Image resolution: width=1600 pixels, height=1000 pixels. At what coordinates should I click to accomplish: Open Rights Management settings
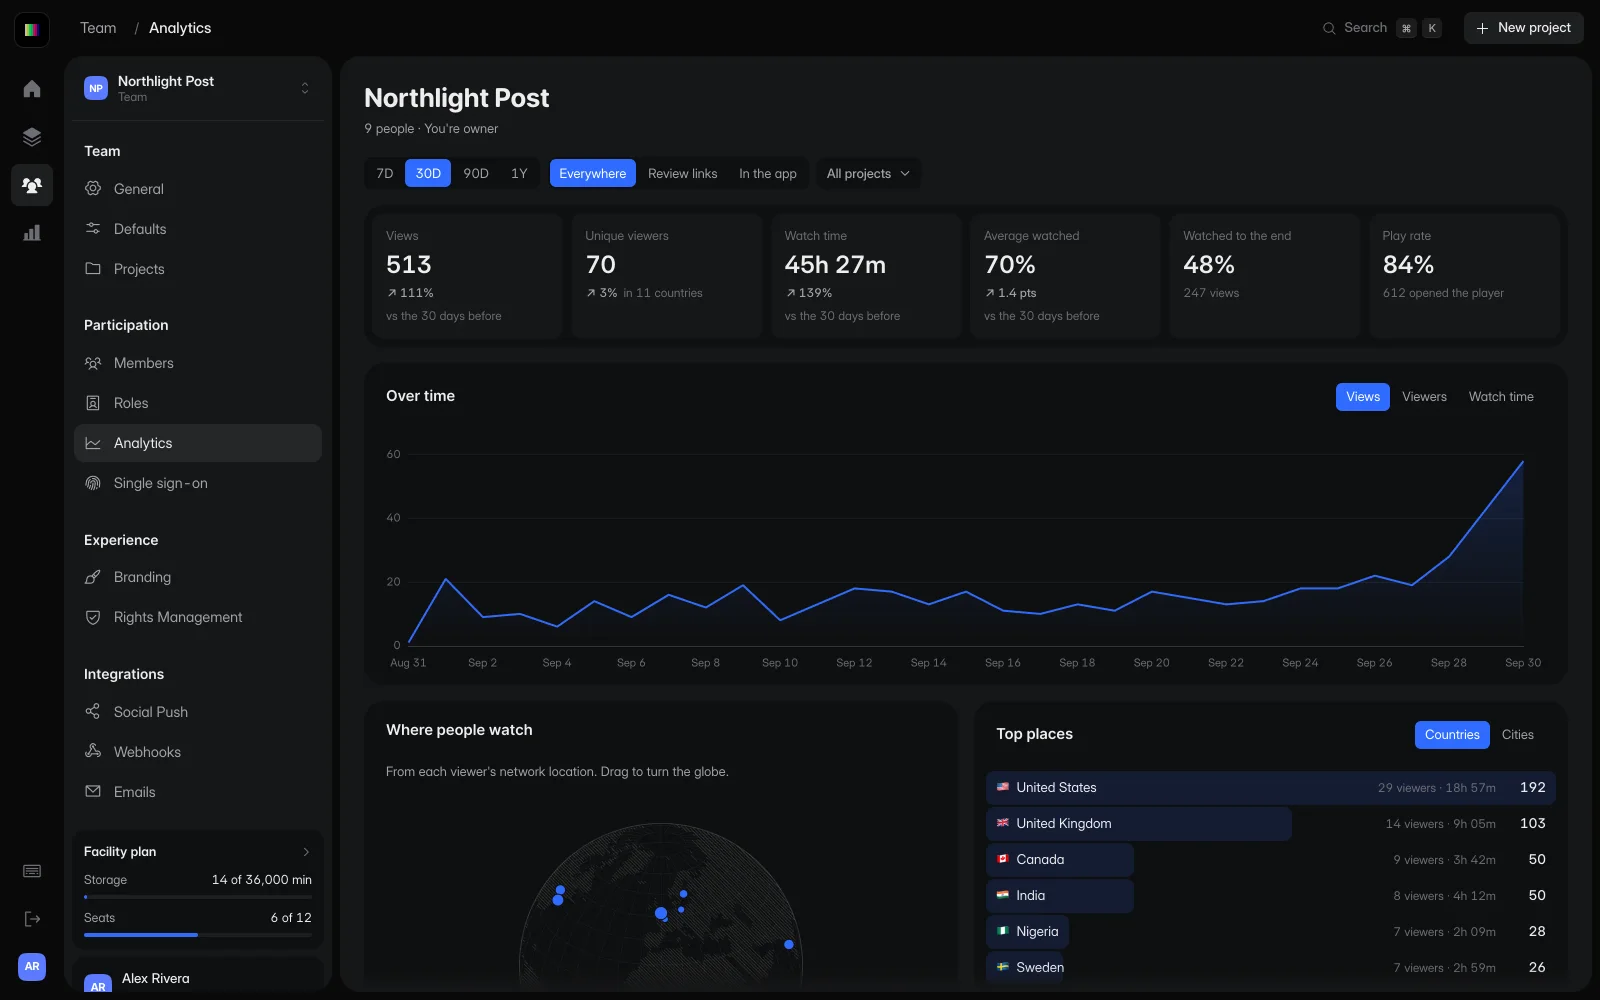point(198,617)
